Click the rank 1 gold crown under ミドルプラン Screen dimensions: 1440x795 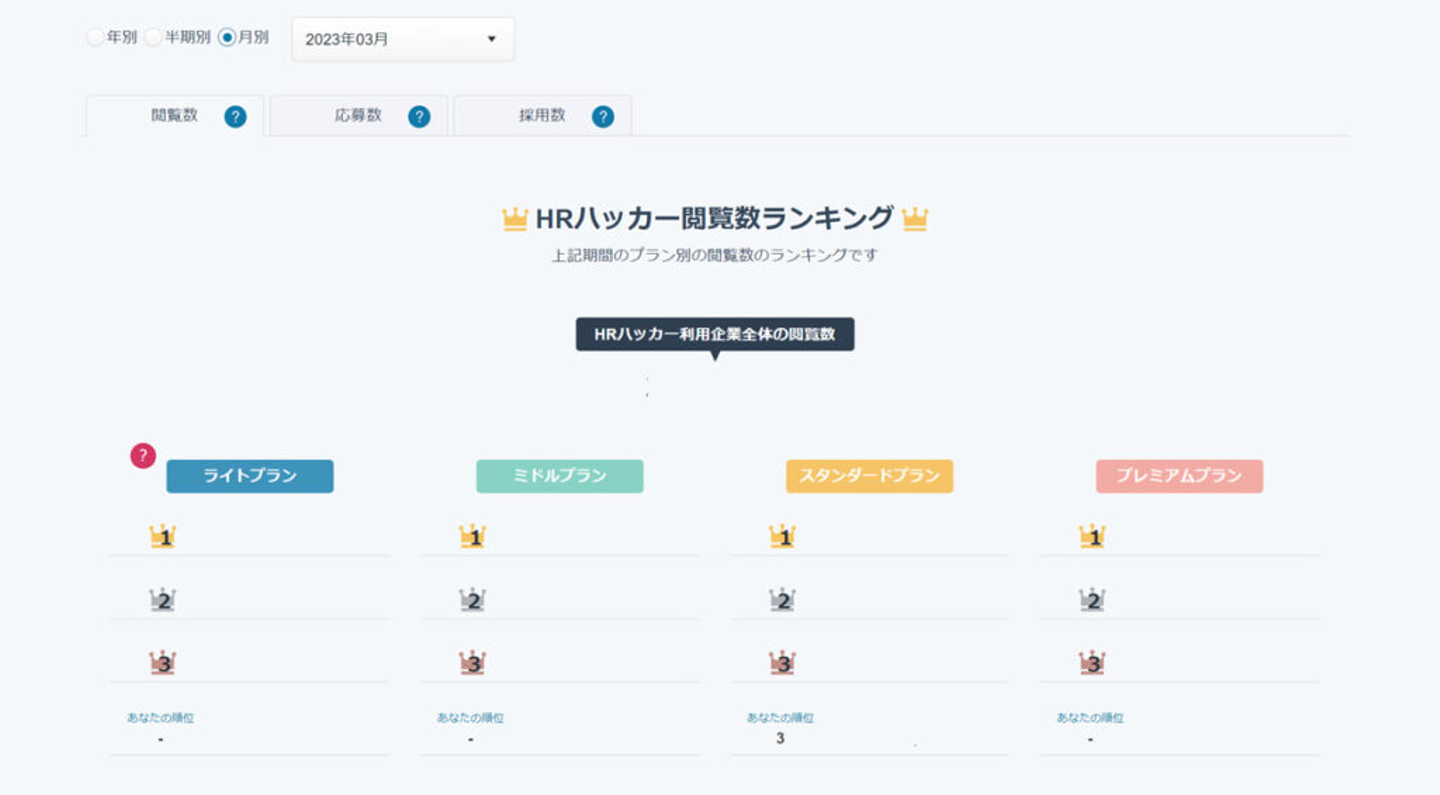pos(472,537)
